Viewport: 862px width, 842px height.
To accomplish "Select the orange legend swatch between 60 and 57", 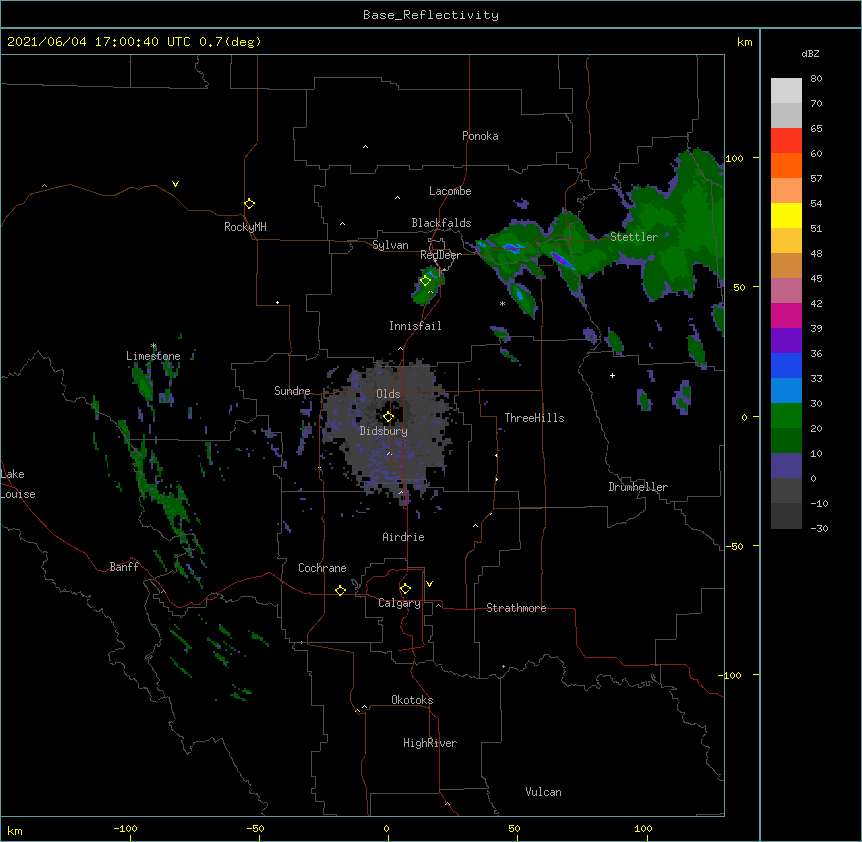I will coord(786,165).
